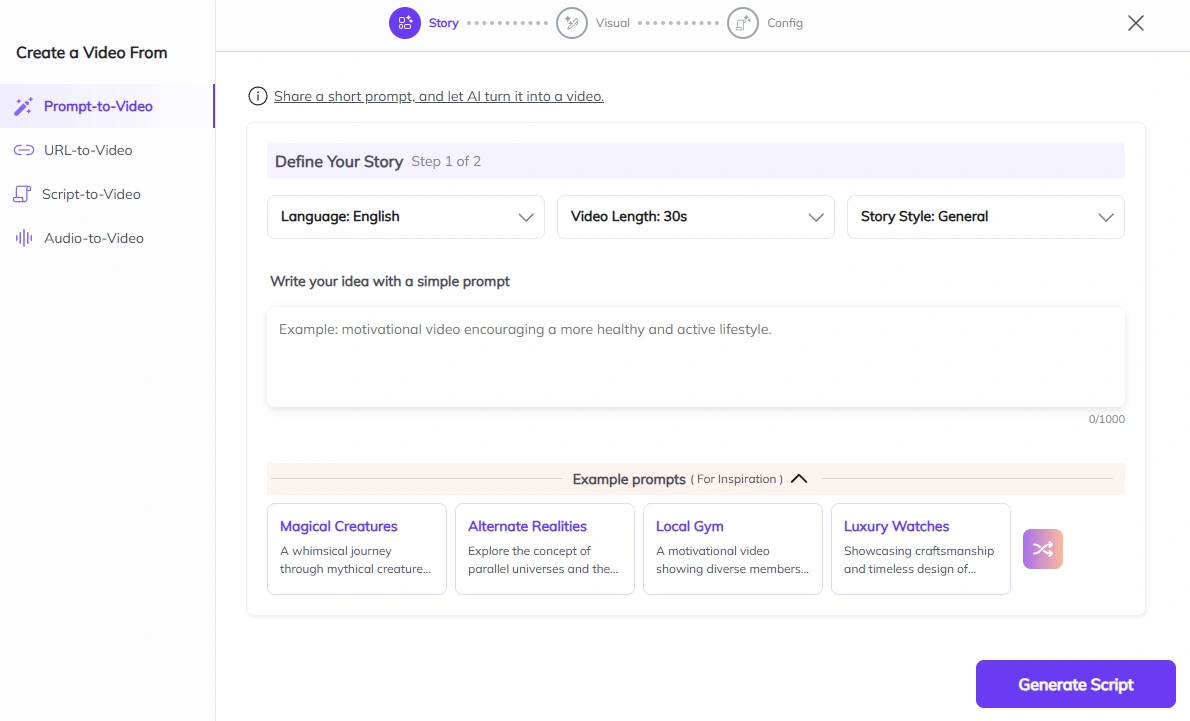Go to the Config step label
Image resolution: width=1190 pixels, height=721 pixels.
coord(785,23)
